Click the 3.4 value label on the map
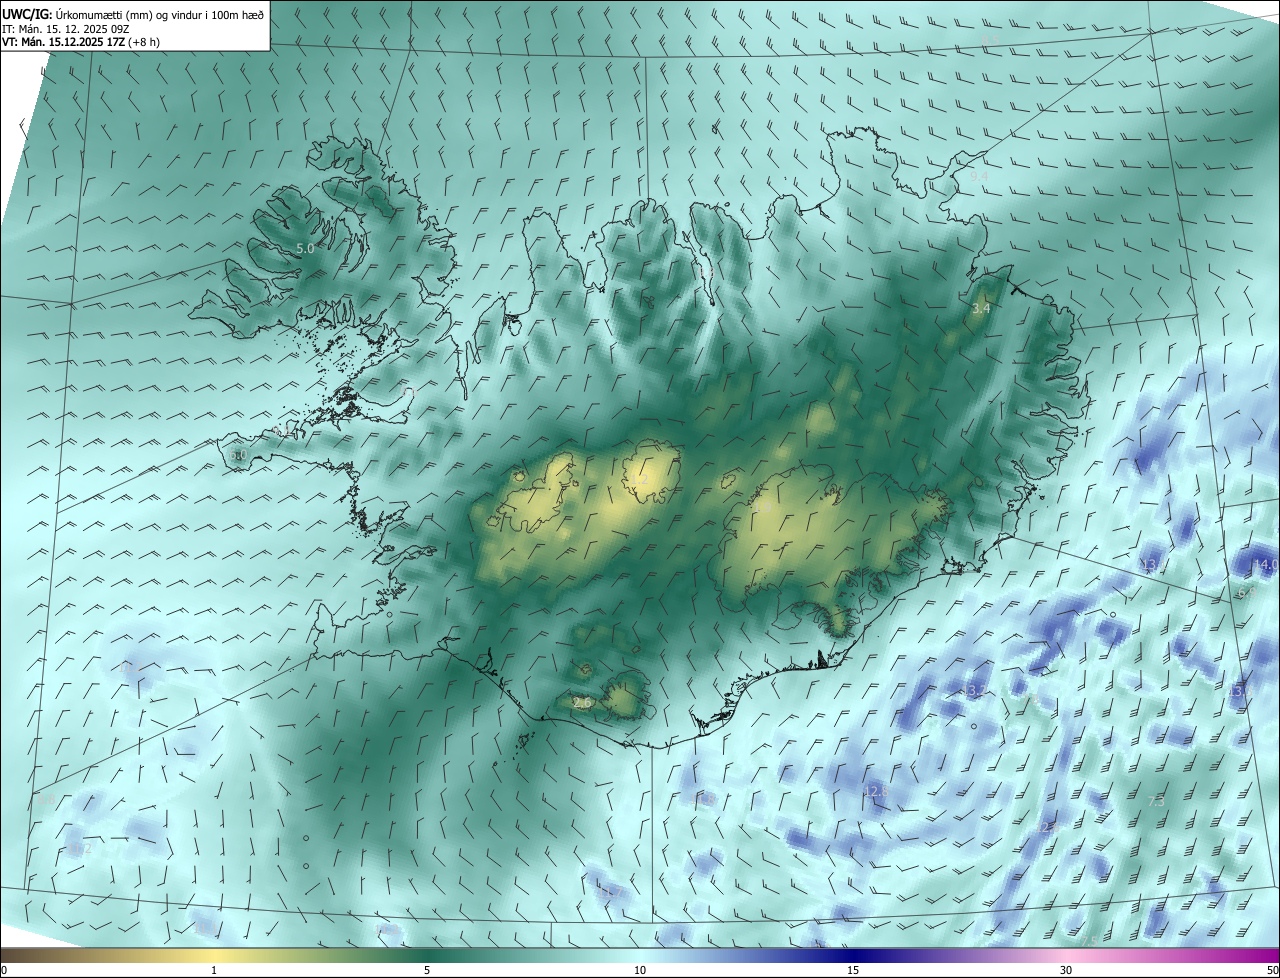 coord(981,309)
